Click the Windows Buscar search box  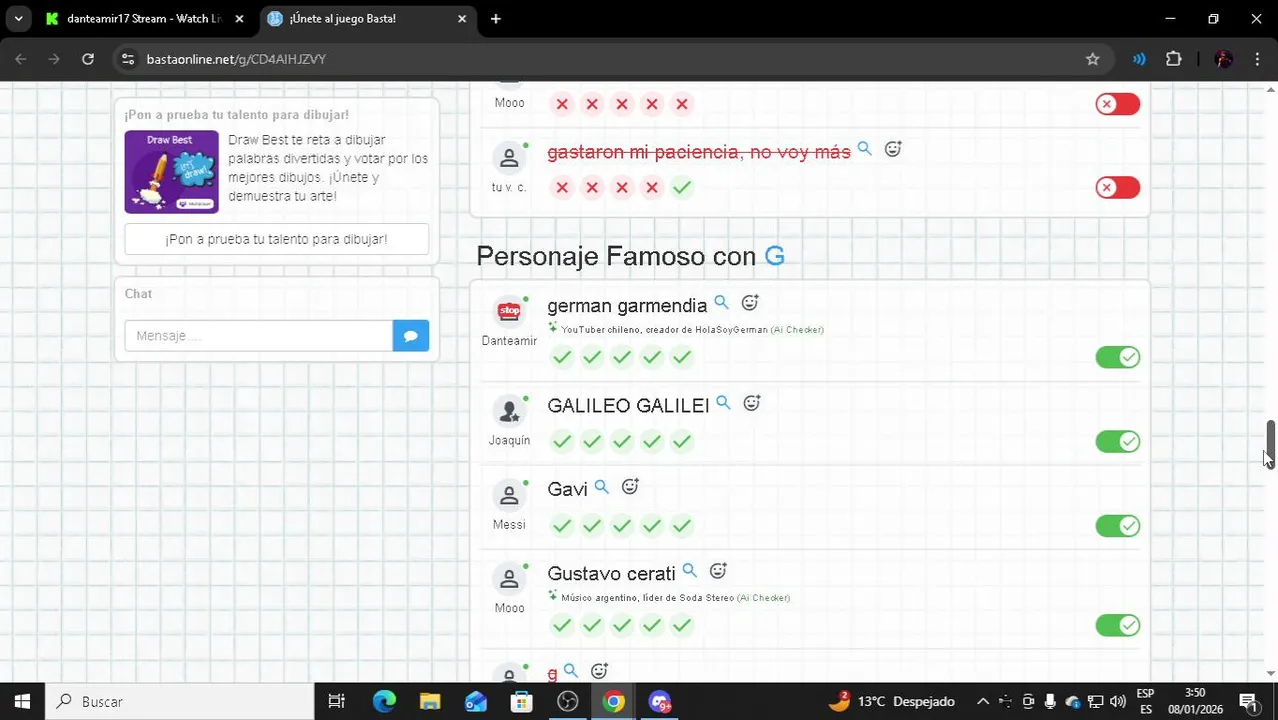[180, 702]
